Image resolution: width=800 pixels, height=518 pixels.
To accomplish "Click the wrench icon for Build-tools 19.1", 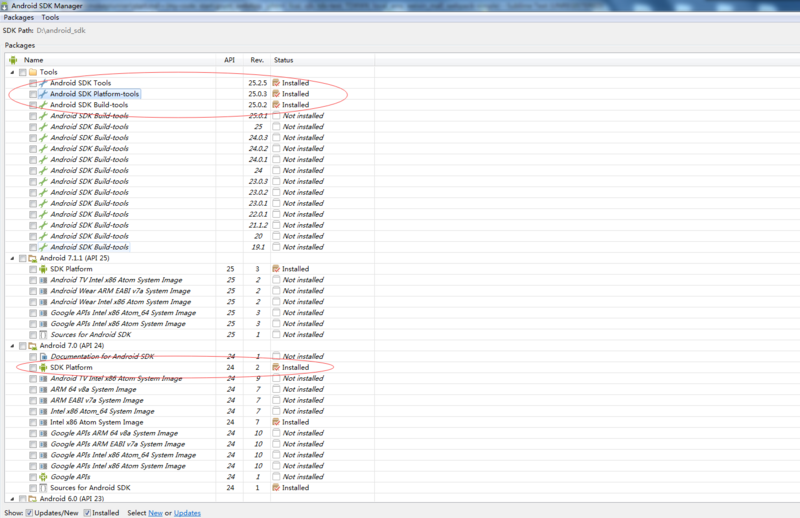I will (43, 247).
